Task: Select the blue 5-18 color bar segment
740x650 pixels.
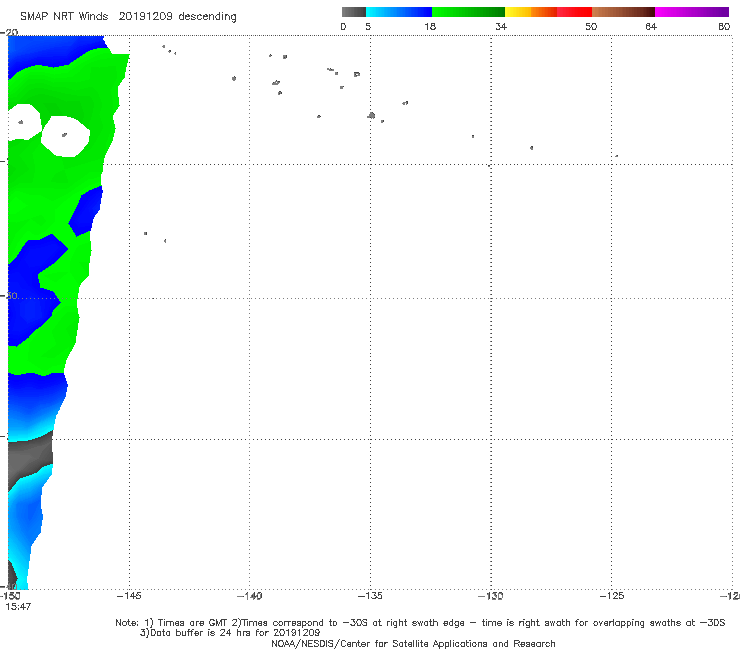Action: click(x=399, y=12)
